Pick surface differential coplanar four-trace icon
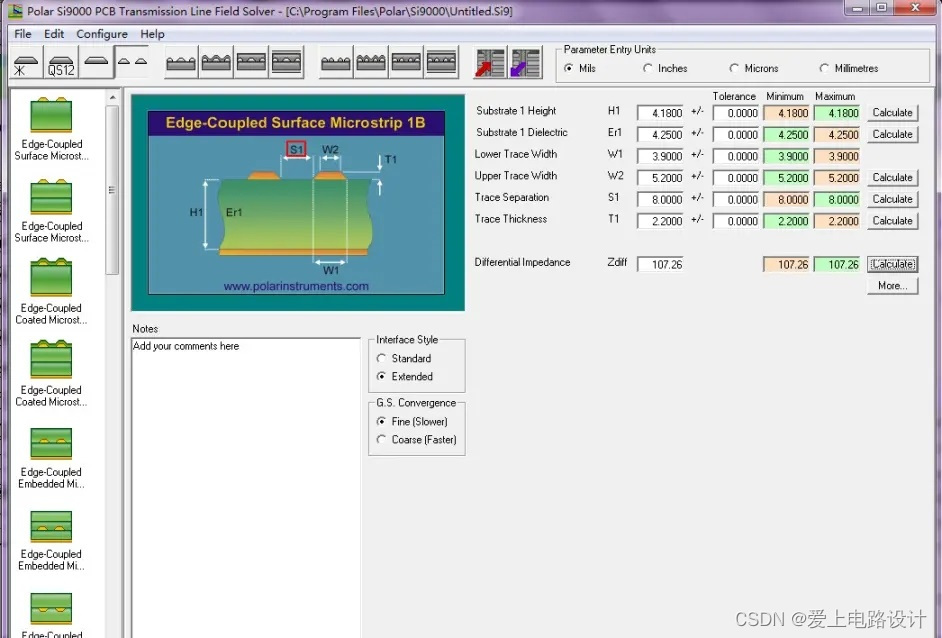The height and width of the screenshot is (638, 942). pos(336,62)
